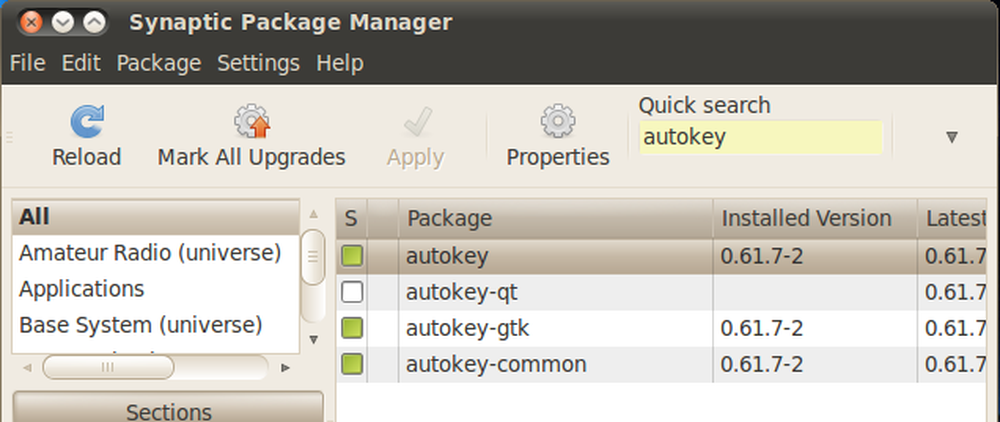Click the sections list scroll-up arrow
1000x422 pixels.
(x=313, y=214)
